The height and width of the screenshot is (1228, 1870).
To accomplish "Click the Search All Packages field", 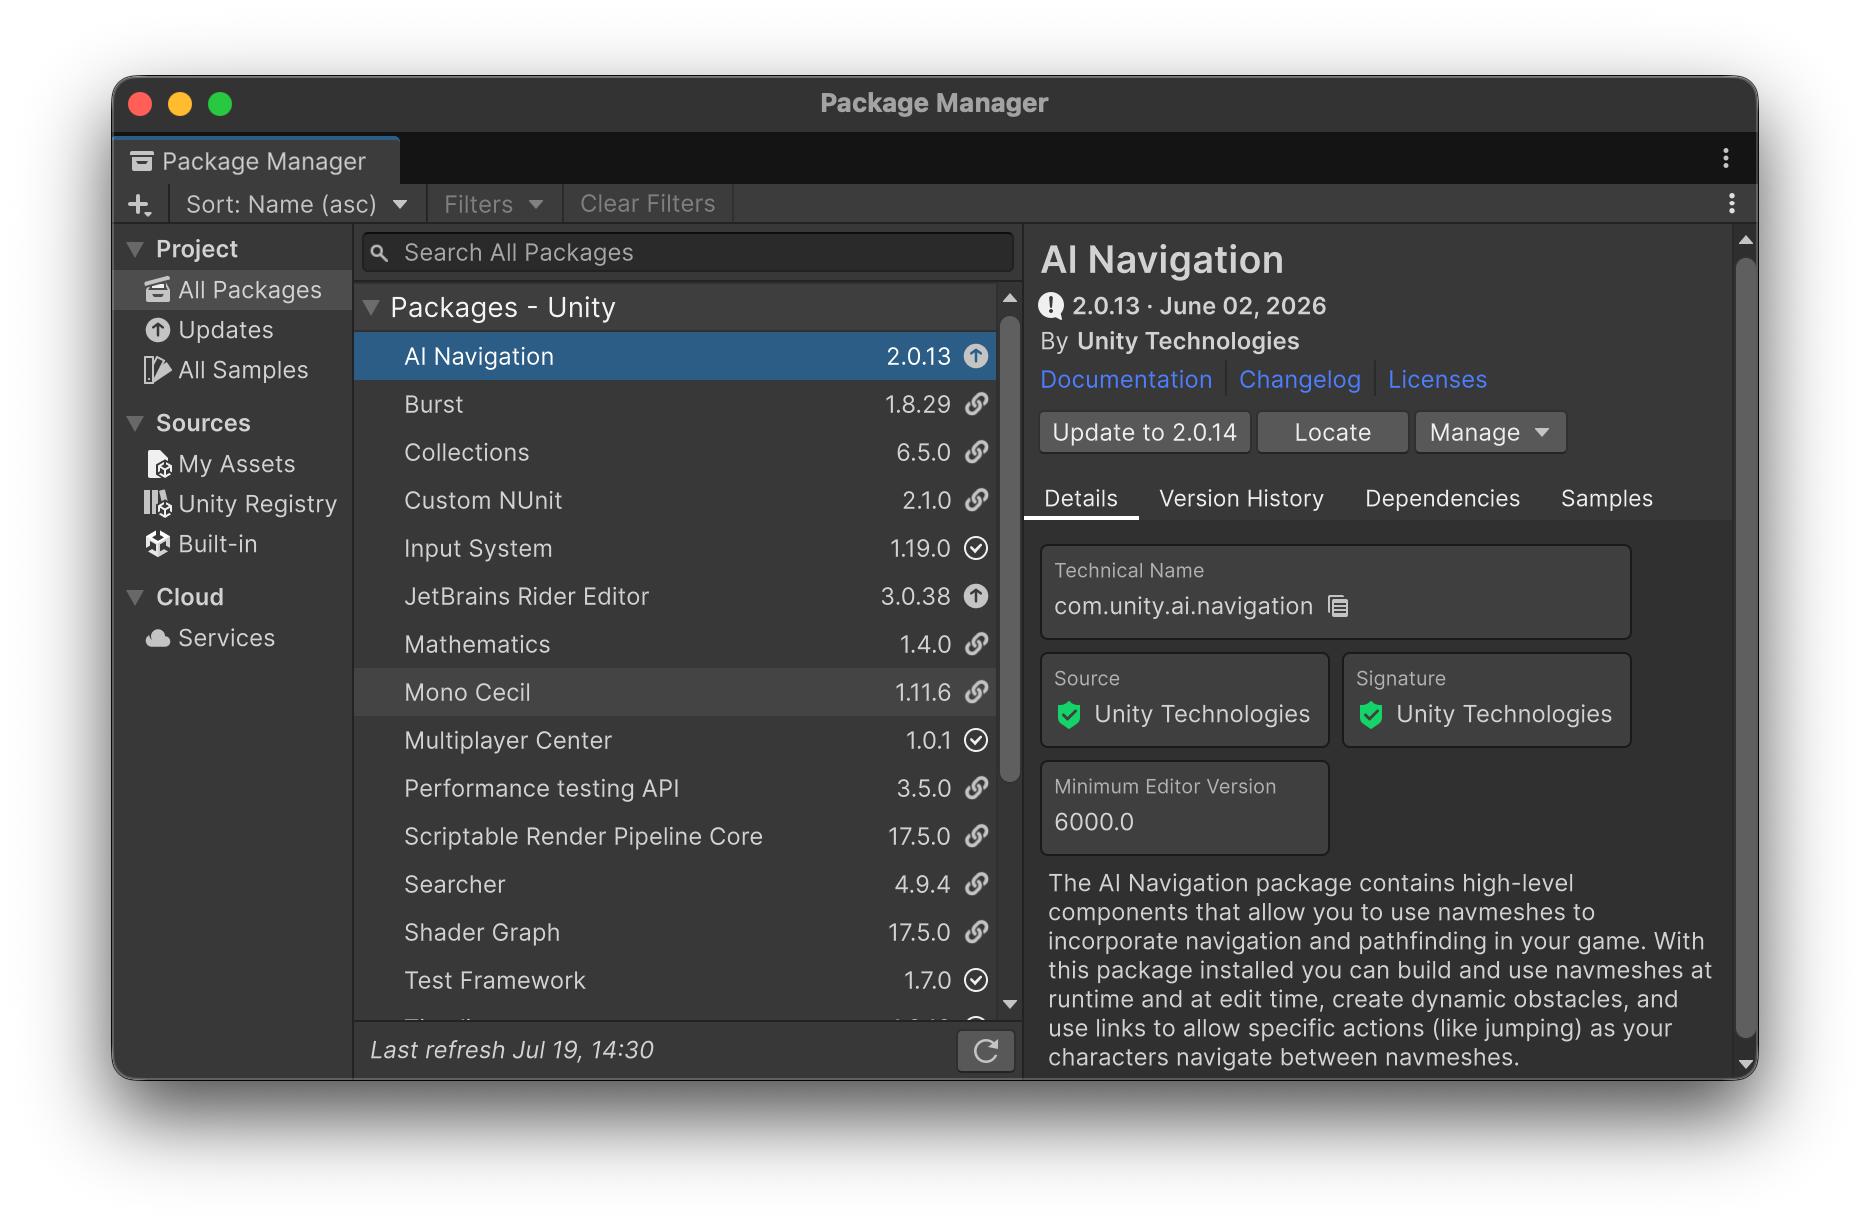I will pyautogui.click(x=688, y=253).
